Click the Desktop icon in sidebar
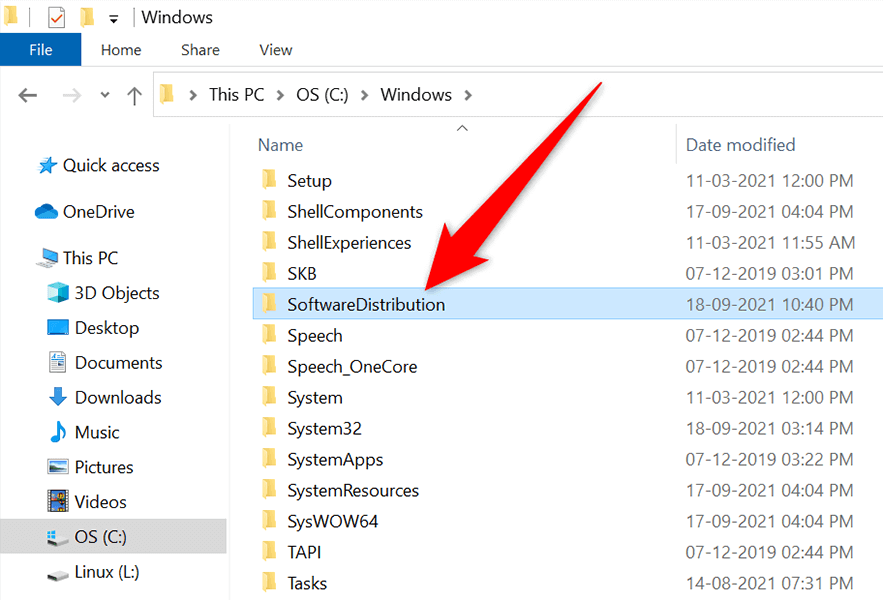The width and height of the screenshot is (883, 600). click(x=58, y=328)
